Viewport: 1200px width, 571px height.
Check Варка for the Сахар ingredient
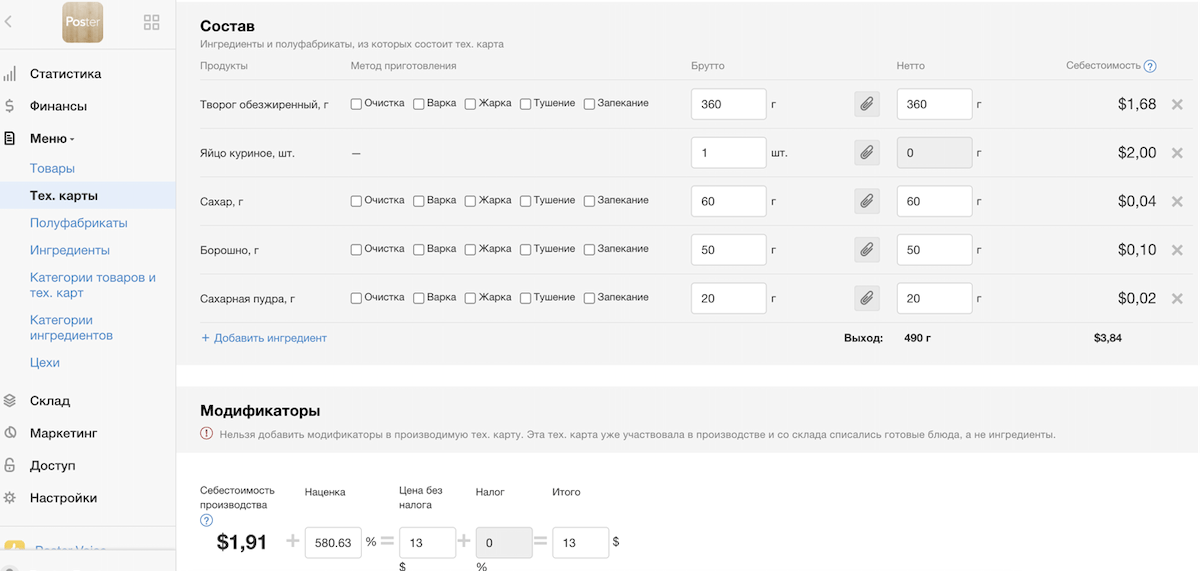point(419,201)
